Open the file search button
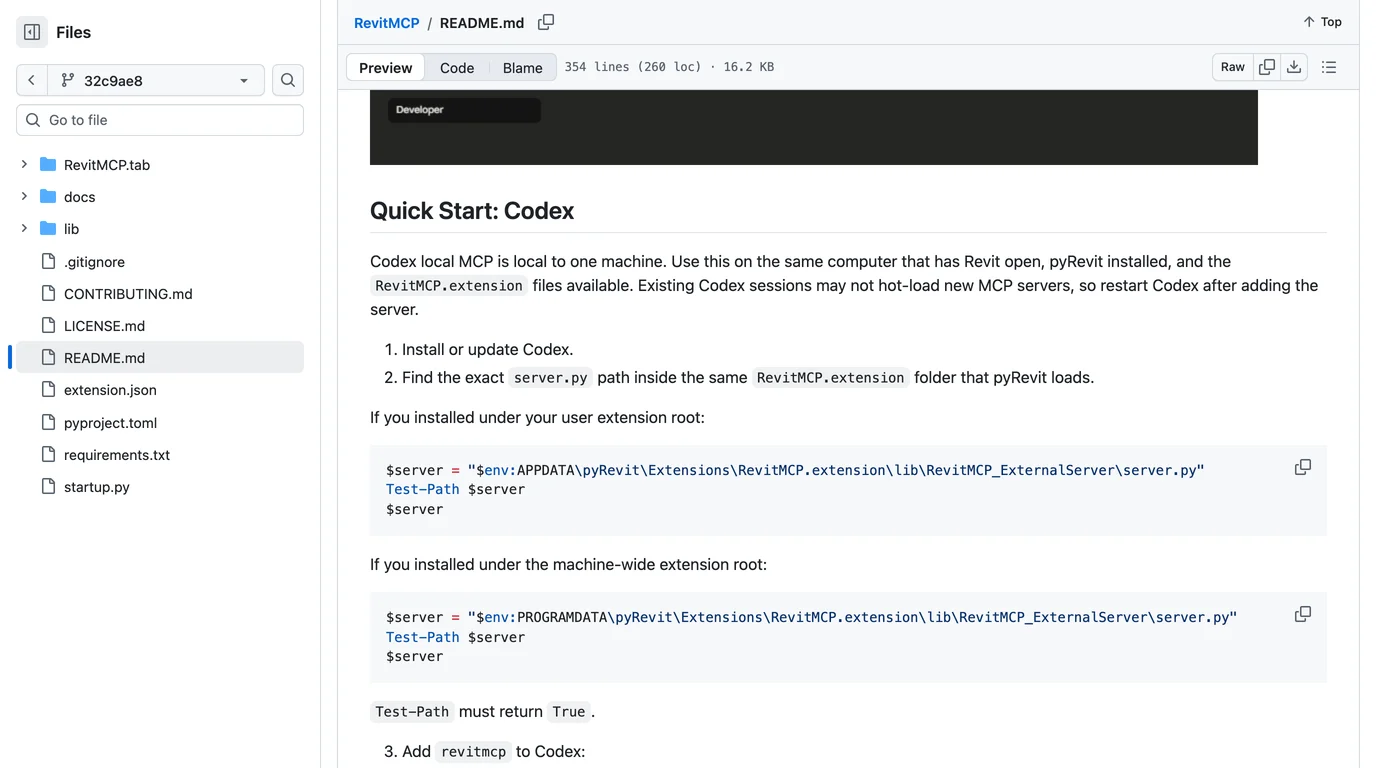Image resolution: width=1376 pixels, height=768 pixels. [x=288, y=80]
